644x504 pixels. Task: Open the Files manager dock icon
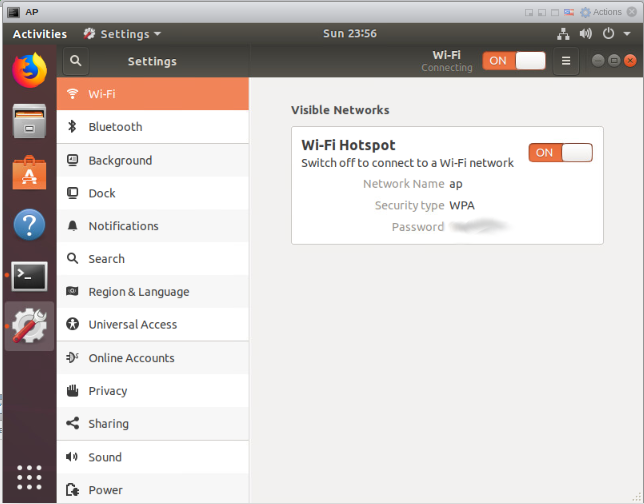tap(29, 122)
